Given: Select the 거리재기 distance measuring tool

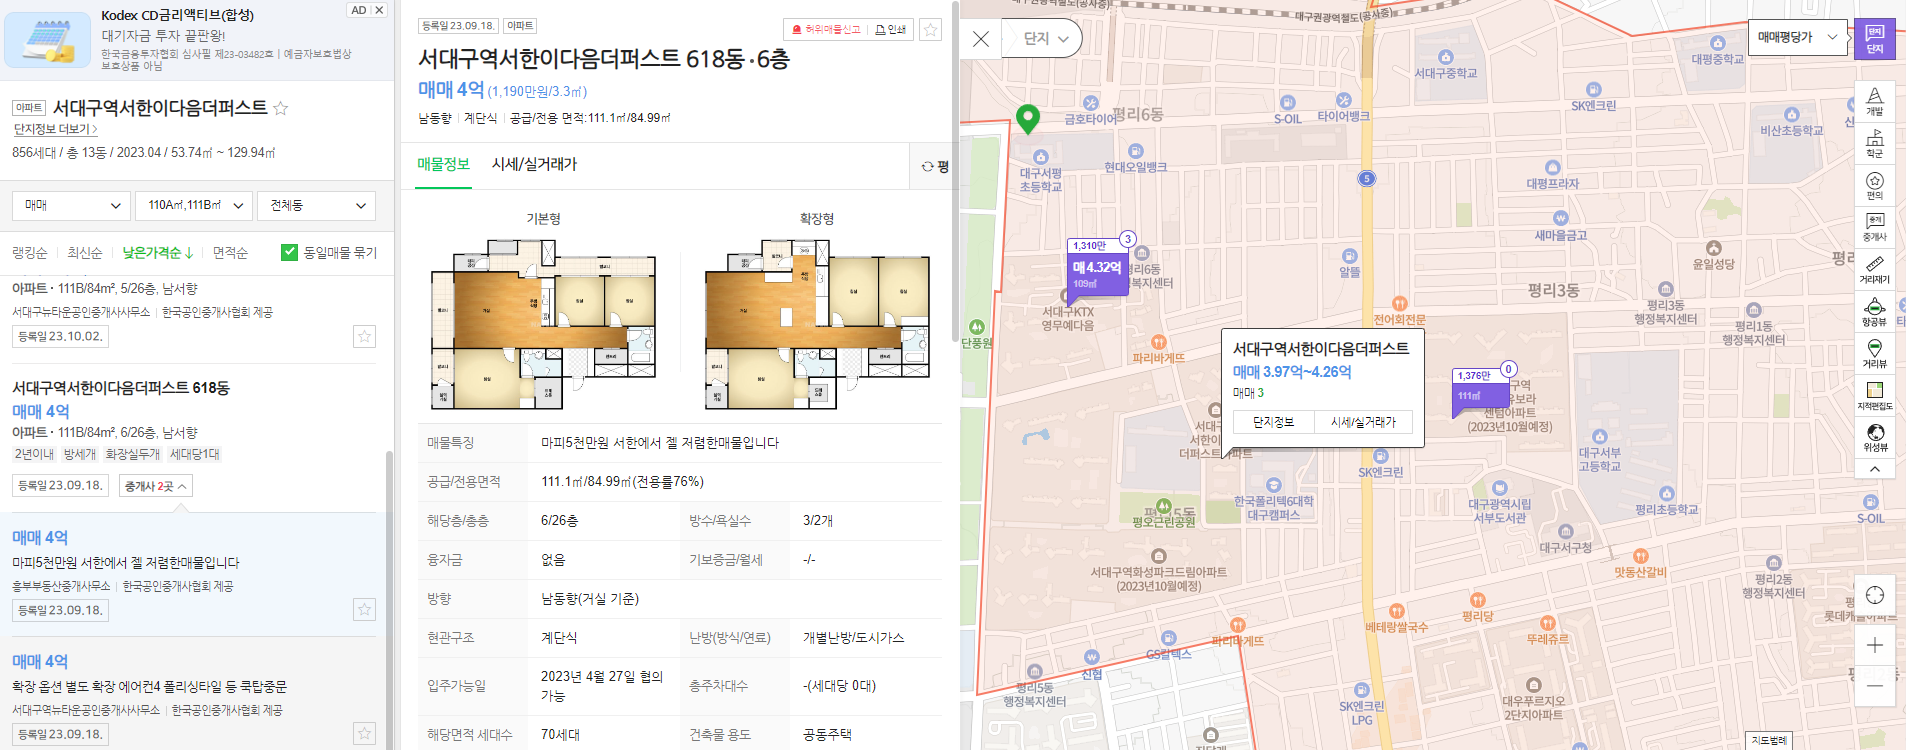Looking at the screenshot, I should point(1874,269).
